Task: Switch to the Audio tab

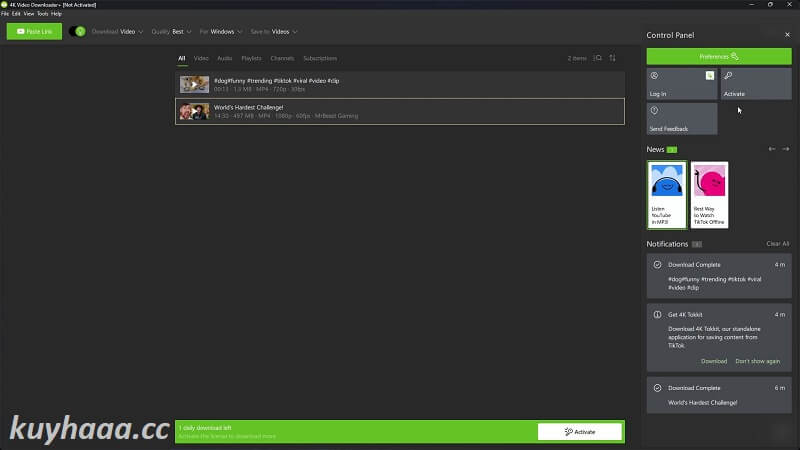Action: tap(224, 58)
